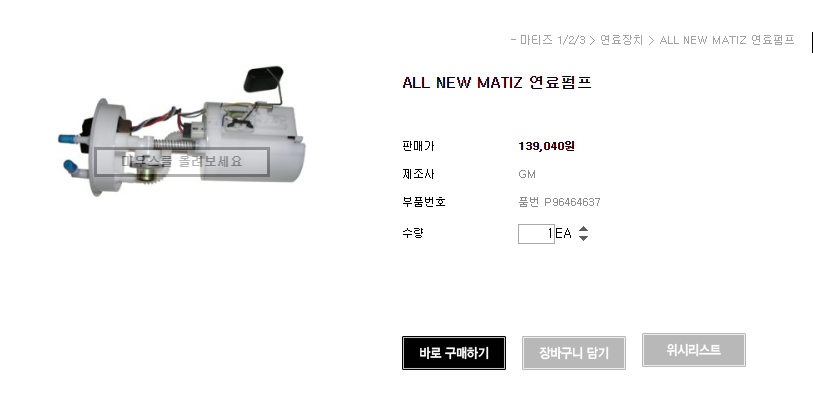Click the fuel pump product image
Screen dimensions: 813x402
[x=182, y=132]
